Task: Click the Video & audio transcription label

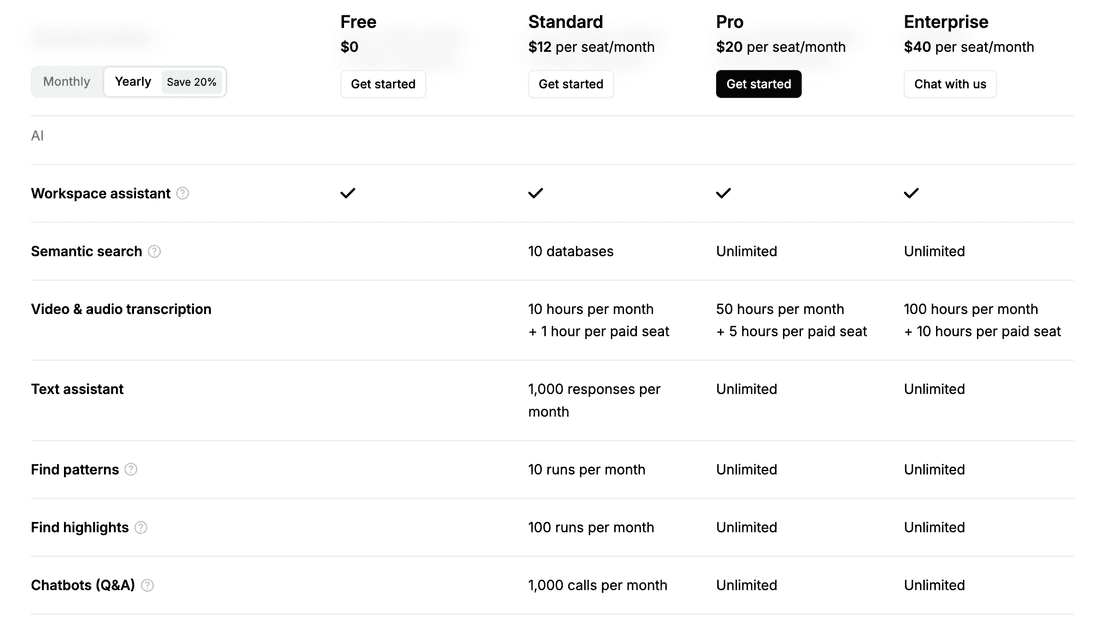Action: tap(121, 310)
